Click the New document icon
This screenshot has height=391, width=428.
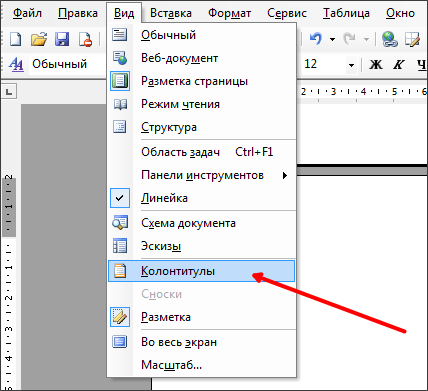(x=15, y=39)
